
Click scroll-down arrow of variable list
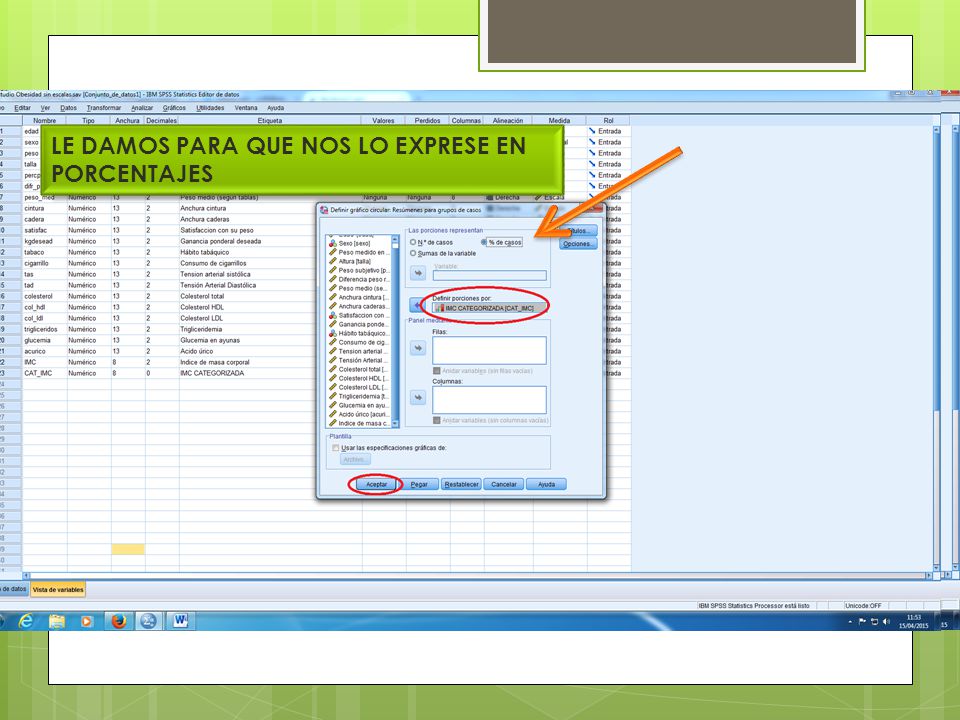(x=395, y=424)
